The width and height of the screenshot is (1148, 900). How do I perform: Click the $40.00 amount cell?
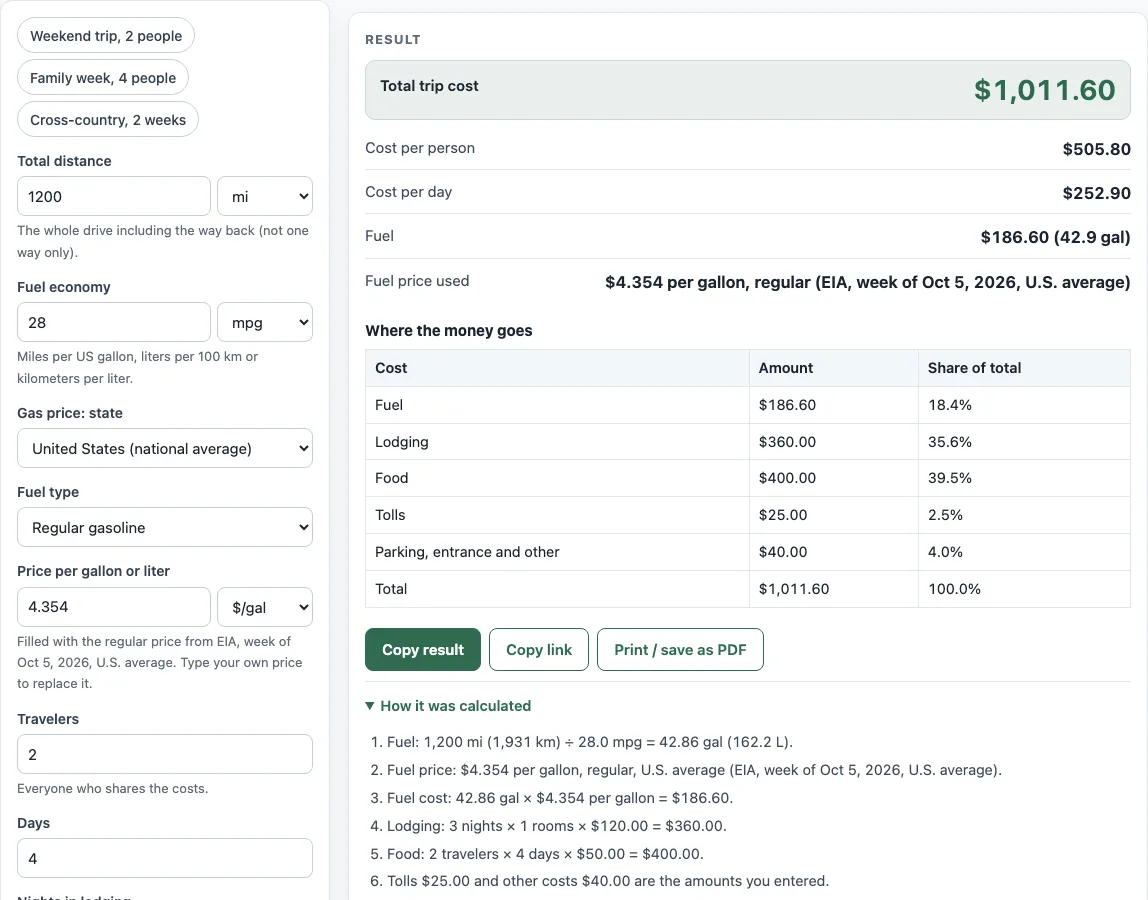[x=834, y=552]
